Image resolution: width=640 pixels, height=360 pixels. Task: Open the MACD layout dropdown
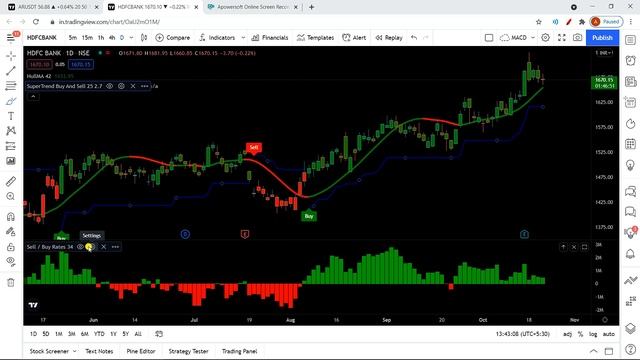click(x=533, y=38)
